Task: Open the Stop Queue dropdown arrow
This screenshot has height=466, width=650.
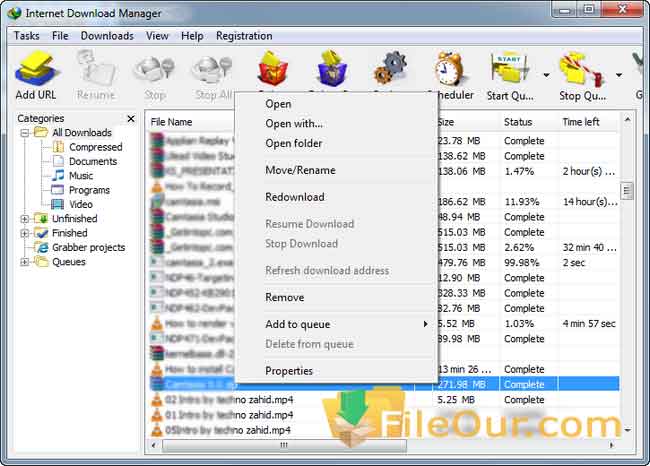Action: click(619, 75)
